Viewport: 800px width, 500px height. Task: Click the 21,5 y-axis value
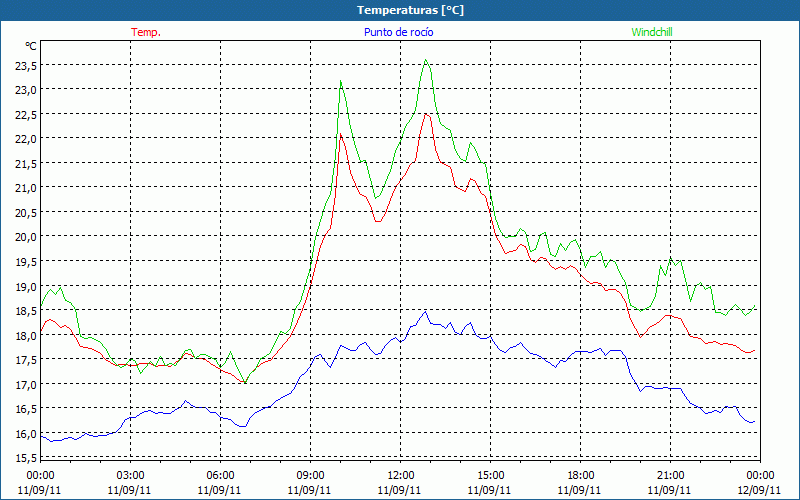pyautogui.click(x=26, y=164)
